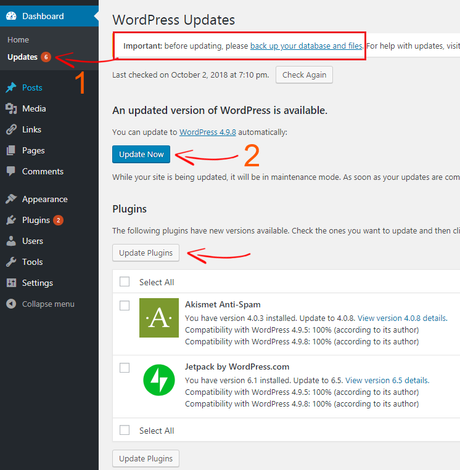Check the bottom Select All checkbox
This screenshot has height=470, width=460.
pos(125,430)
